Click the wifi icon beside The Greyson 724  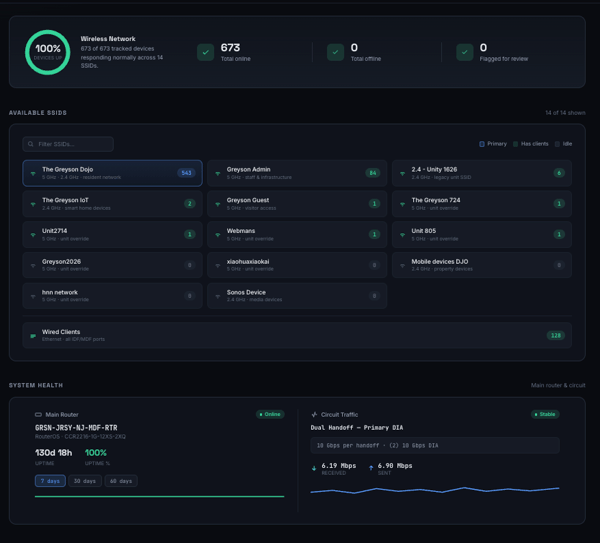click(403, 204)
